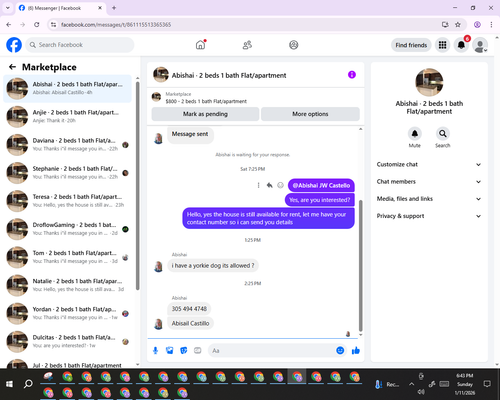Expand Media, files and links section
Viewport: 500px width, 400px height.
[x=429, y=199]
